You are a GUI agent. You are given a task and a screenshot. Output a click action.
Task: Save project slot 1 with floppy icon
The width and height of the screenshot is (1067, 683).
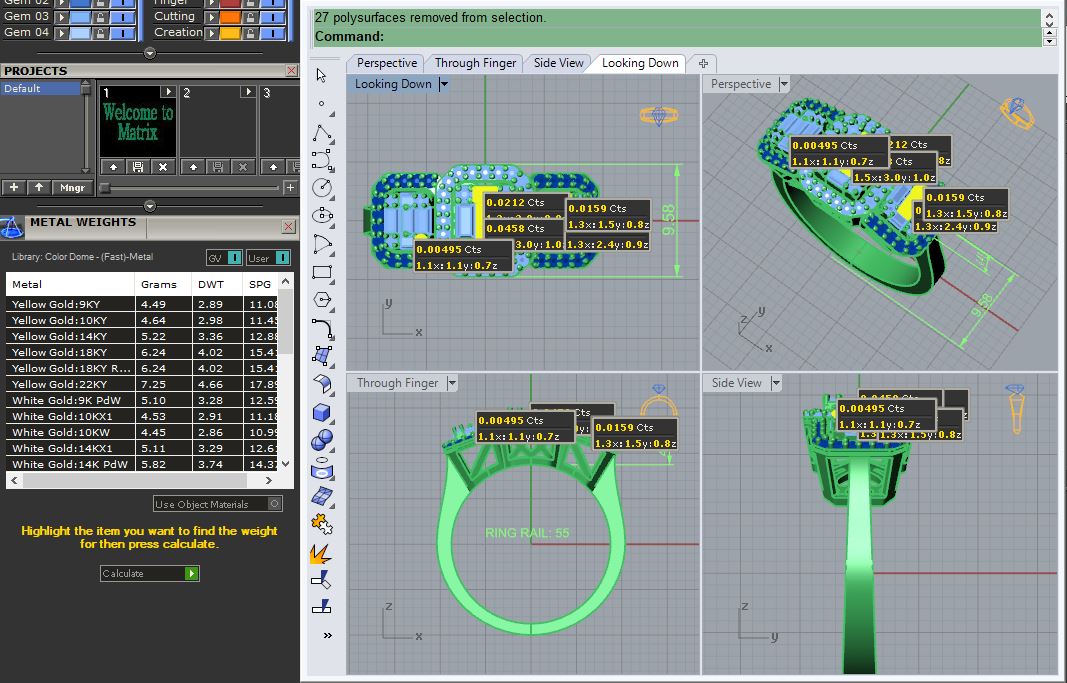[137, 167]
